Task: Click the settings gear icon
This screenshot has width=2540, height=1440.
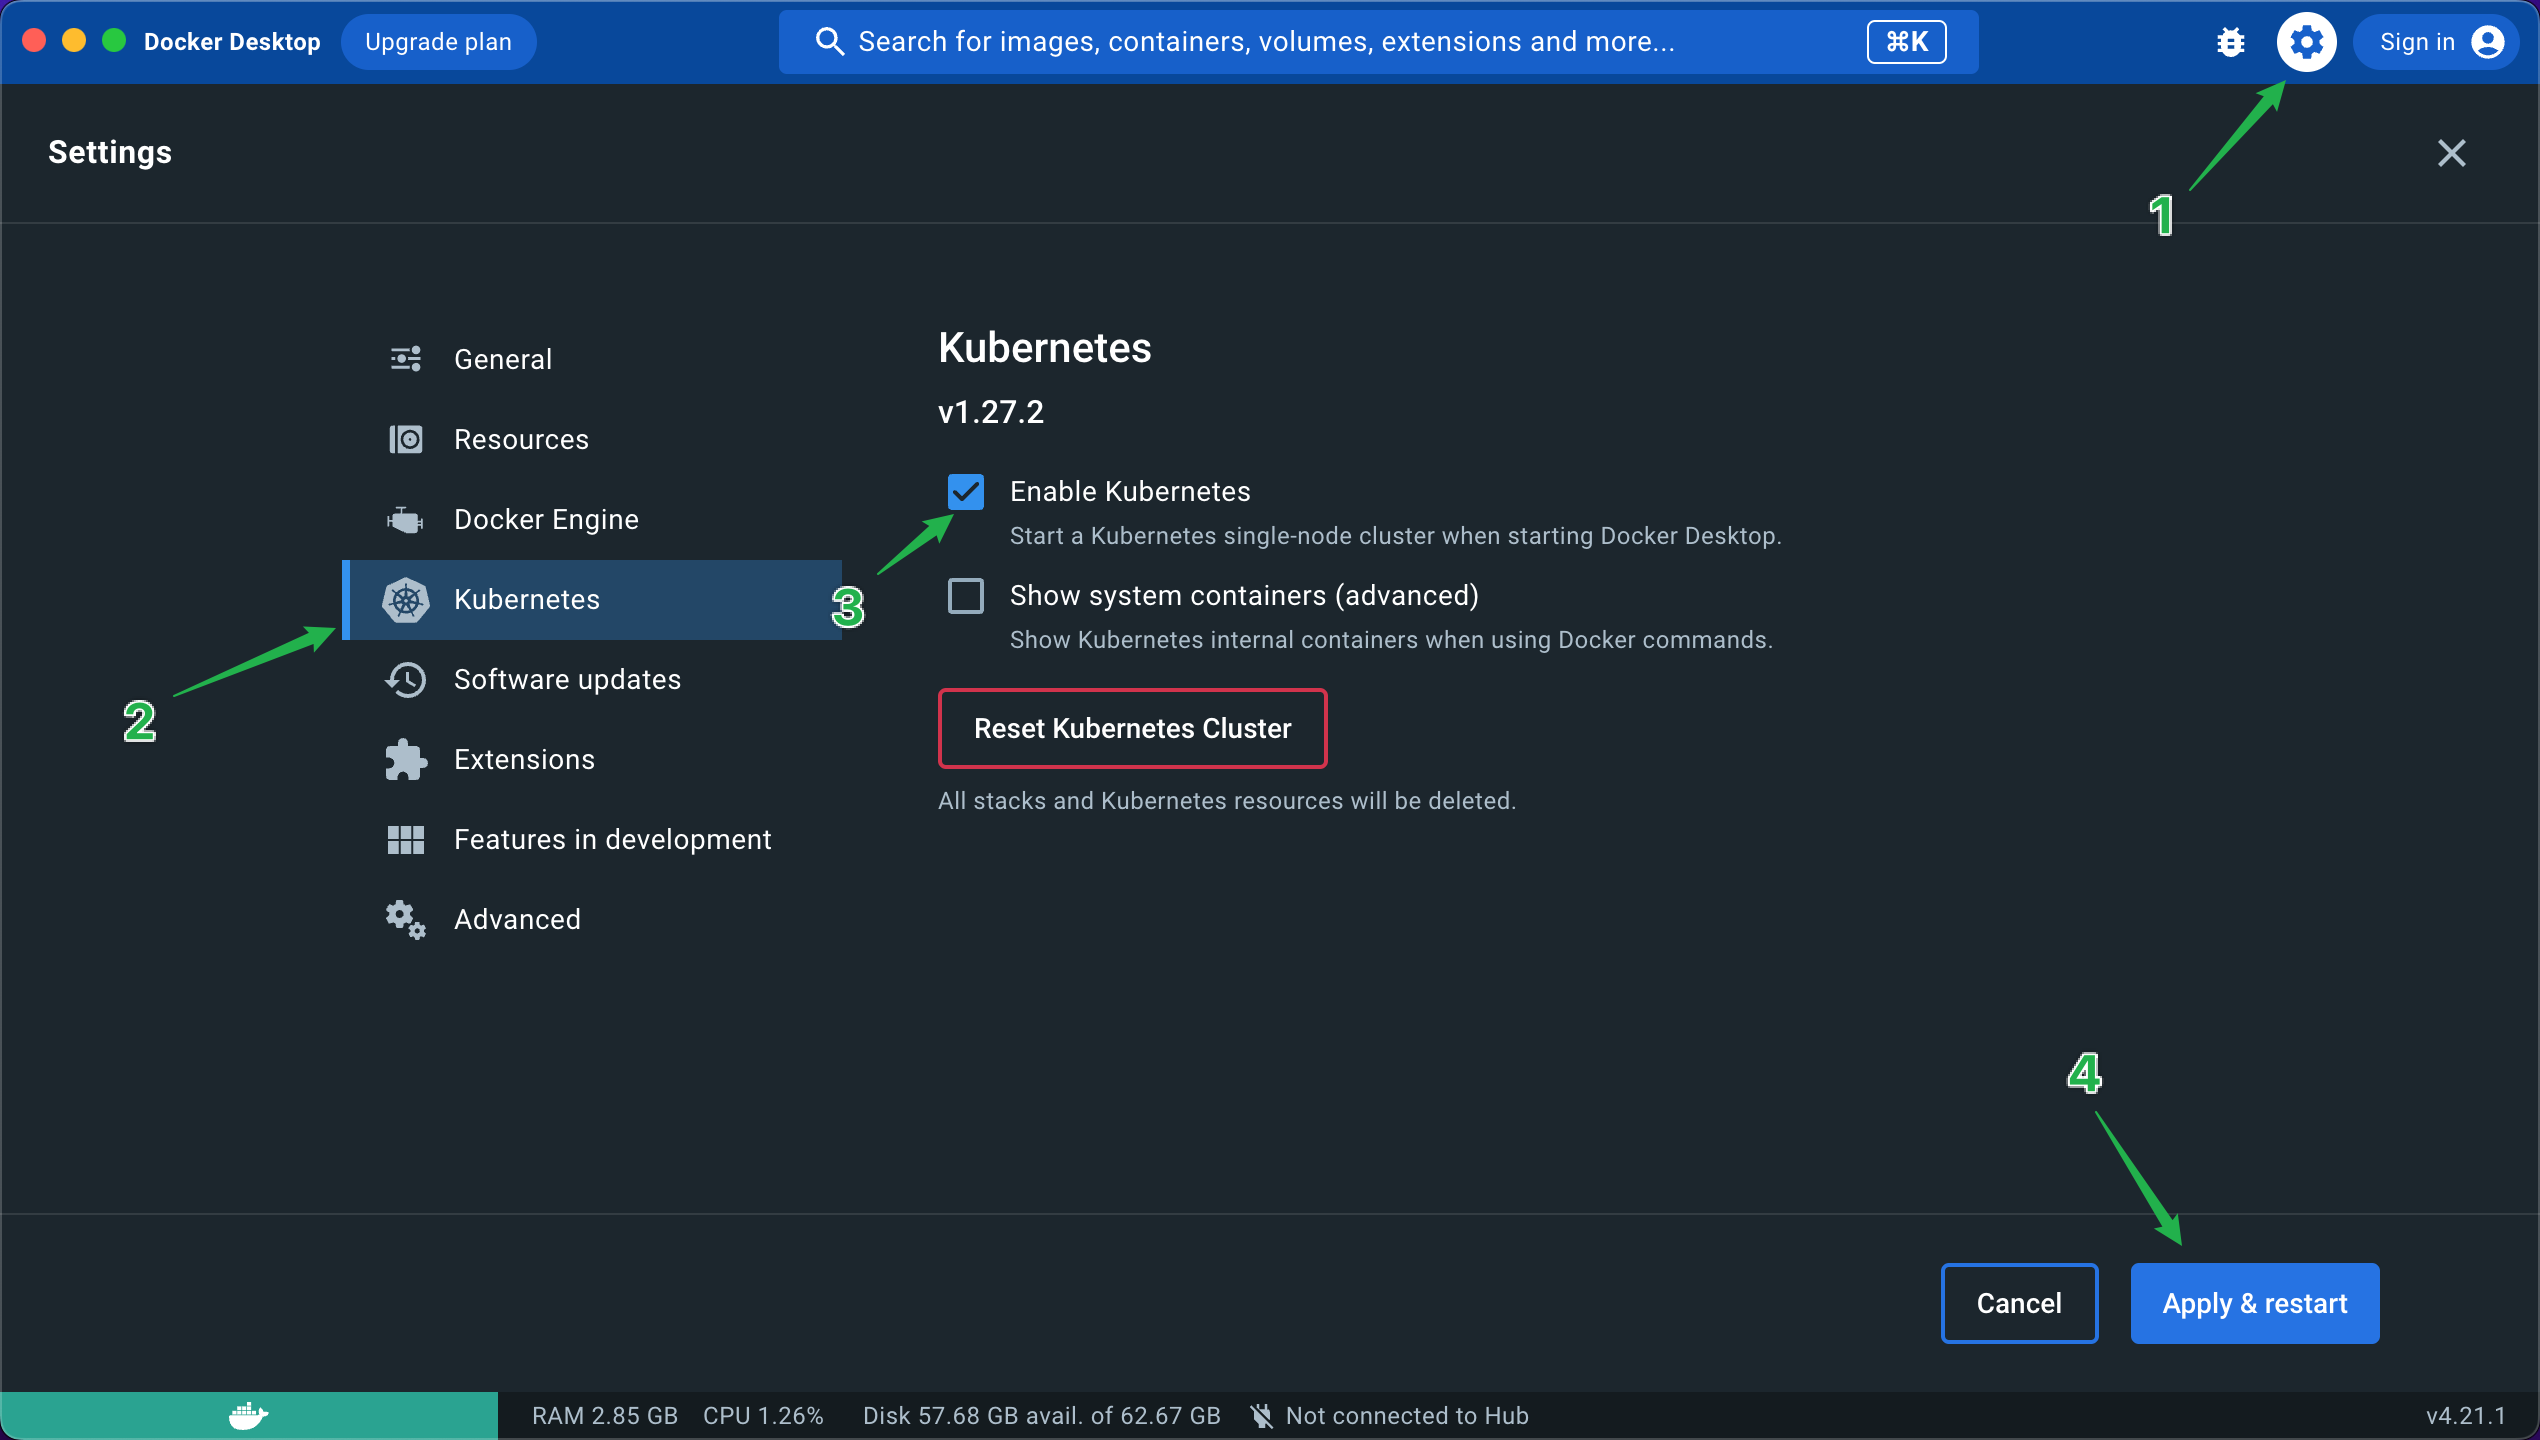Action: [x=2306, y=42]
